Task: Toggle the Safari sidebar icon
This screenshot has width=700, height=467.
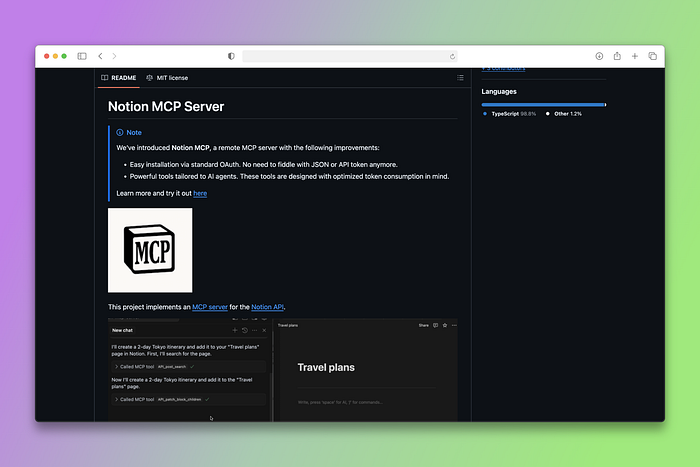Action: pos(82,56)
